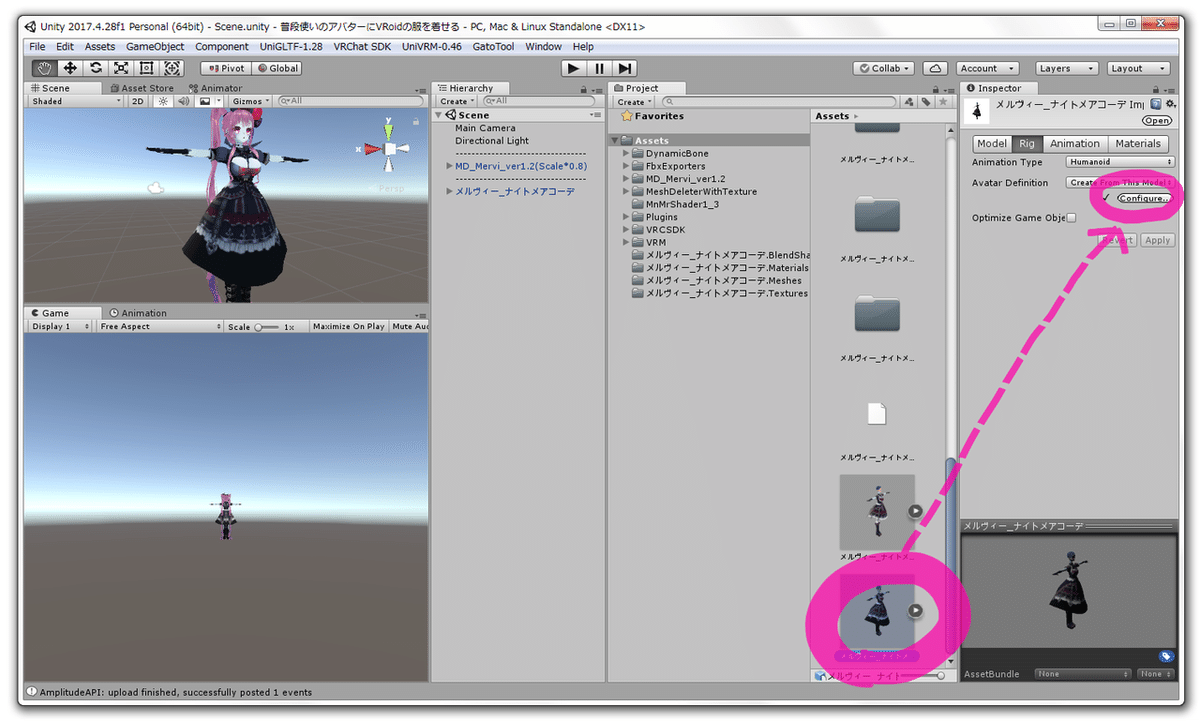This screenshot has height=721, width=1200.
Task: Click the blue asset label tag icon
Action: pyautogui.click(x=1166, y=657)
